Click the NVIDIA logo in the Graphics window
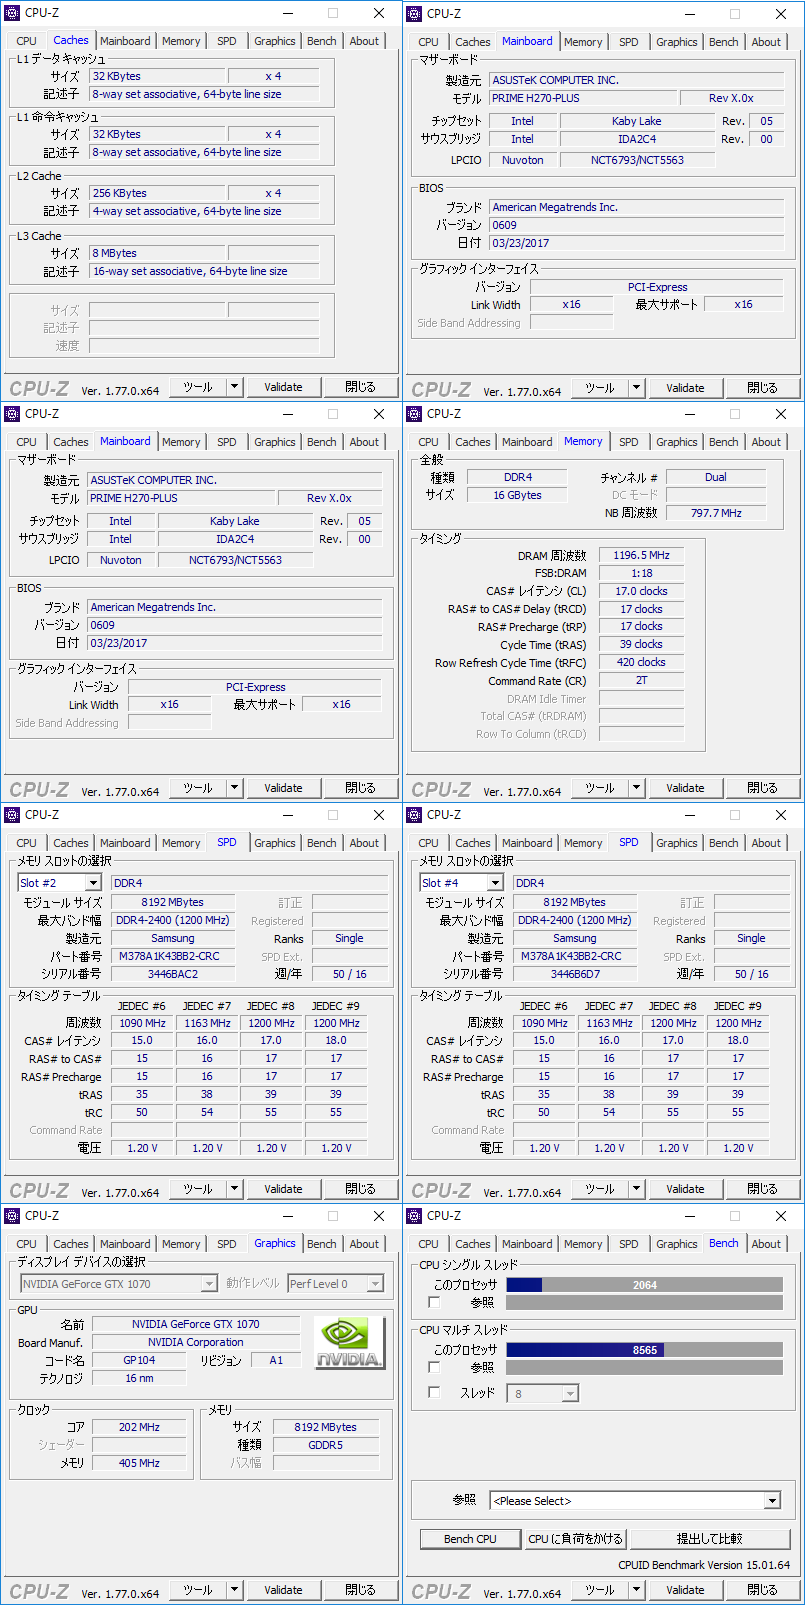805x1605 pixels. (349, 1343)
